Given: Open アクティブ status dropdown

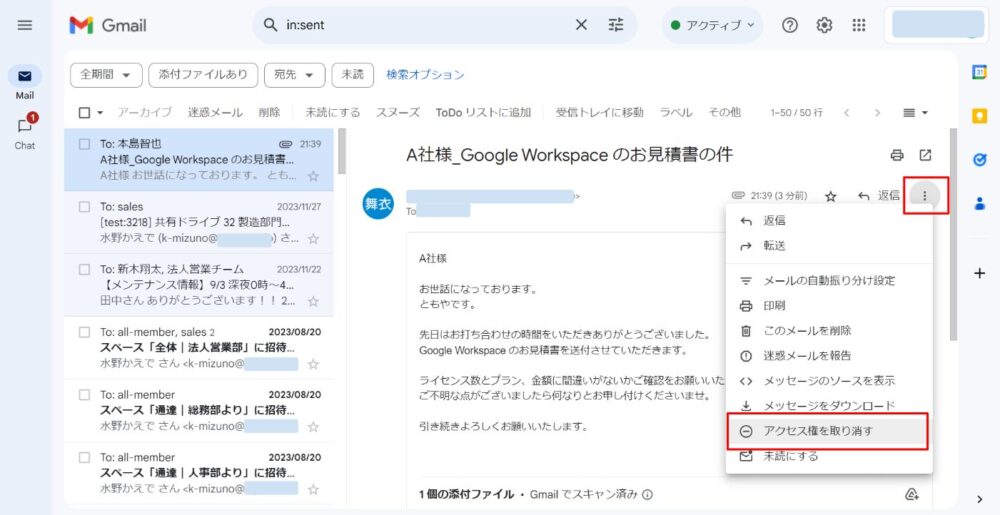Looking at the screenshot, I should (712, 25).
